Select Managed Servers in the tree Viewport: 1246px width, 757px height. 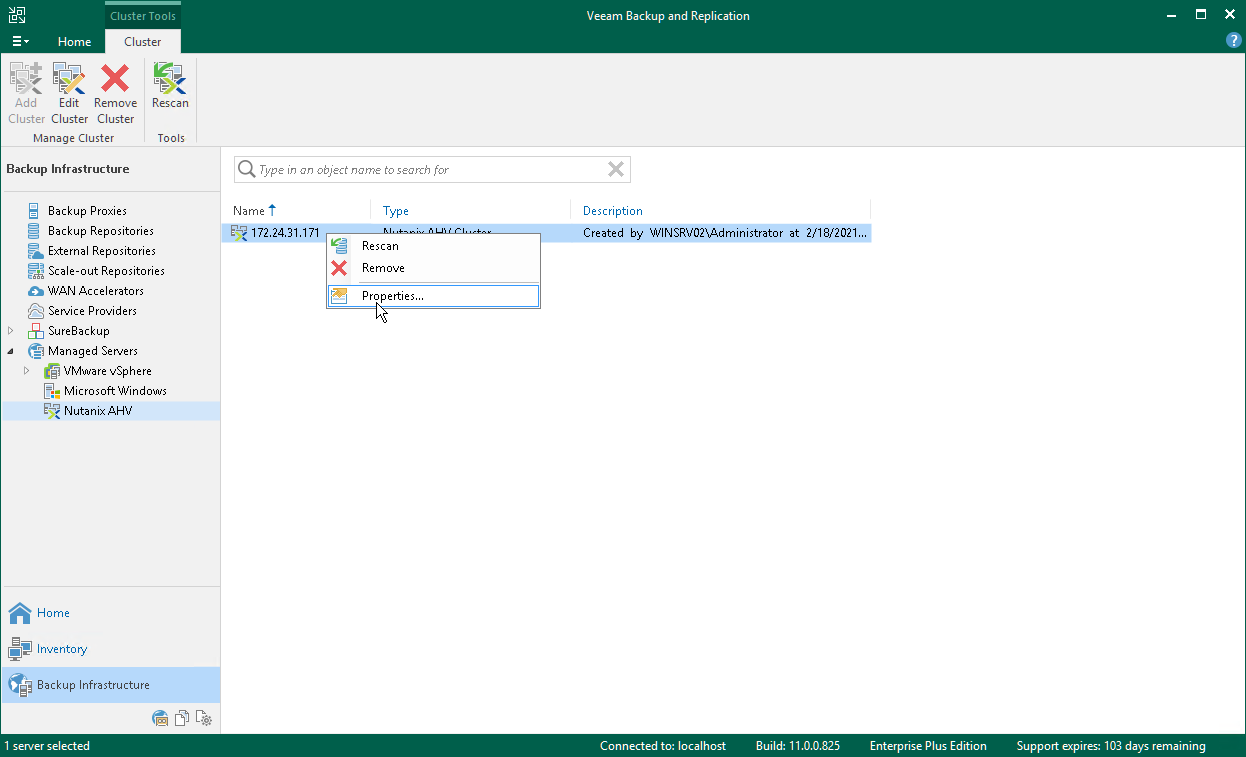coord(93,351)
